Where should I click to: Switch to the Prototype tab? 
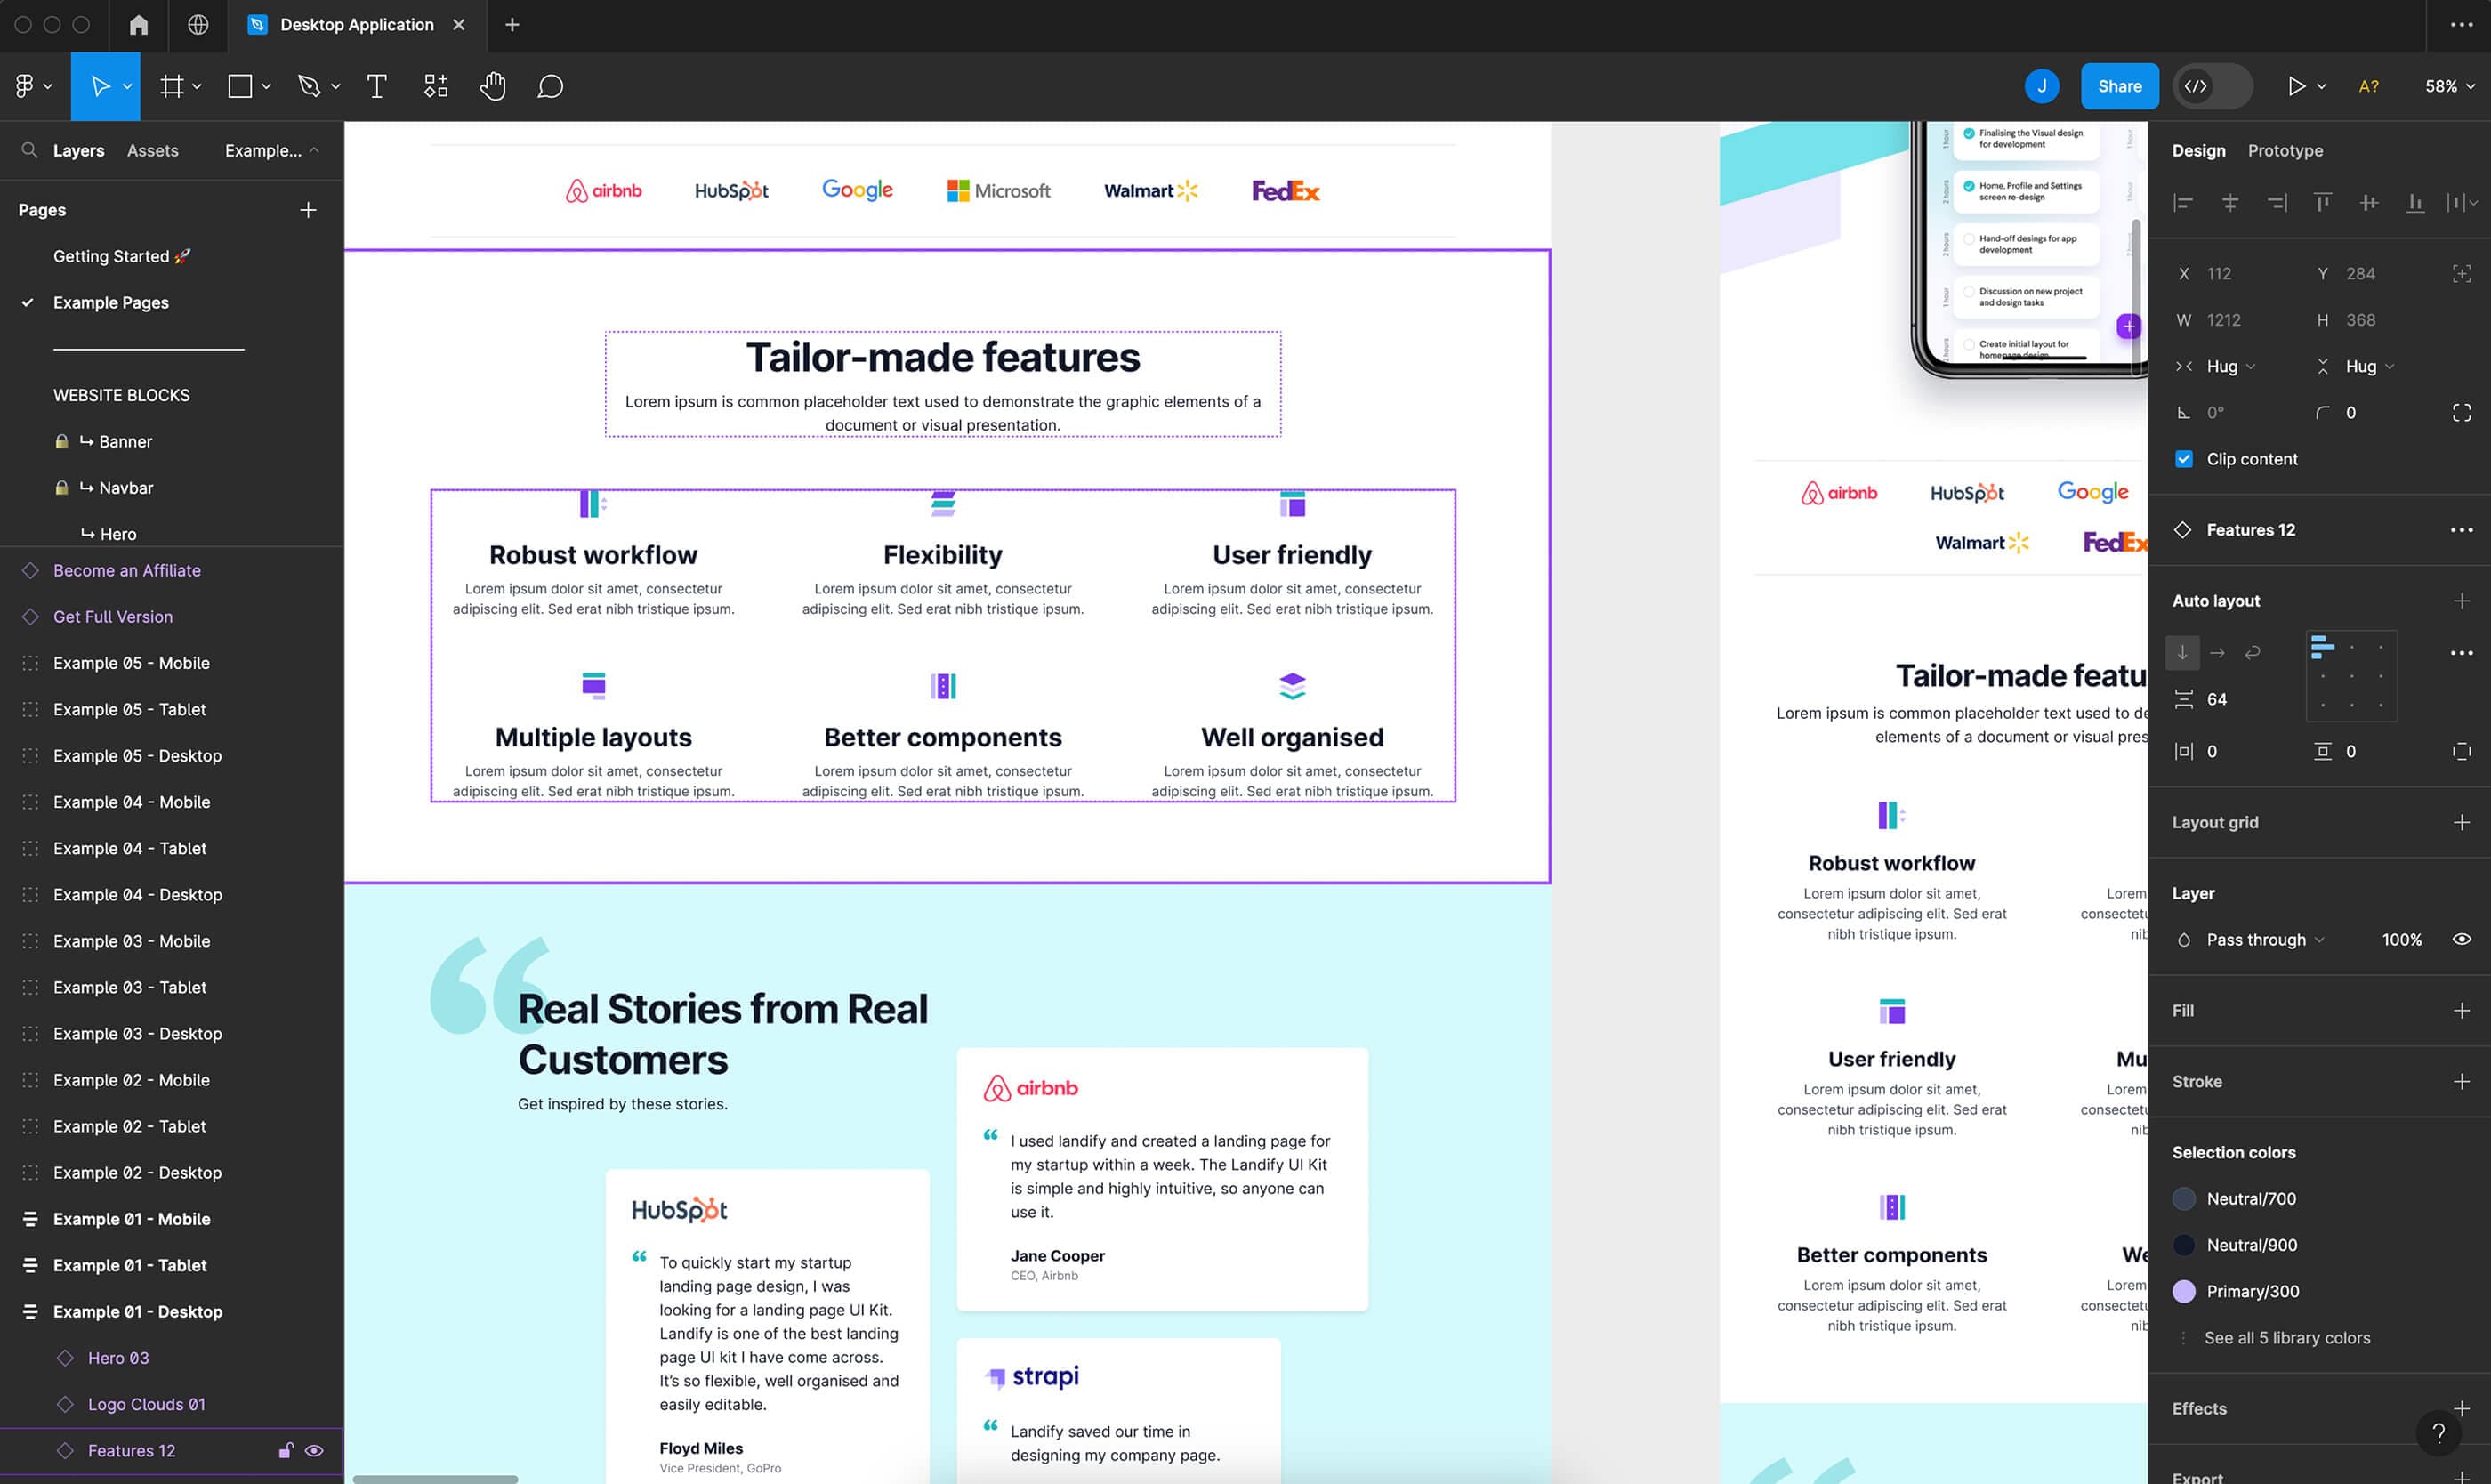tap(2285, 150)
